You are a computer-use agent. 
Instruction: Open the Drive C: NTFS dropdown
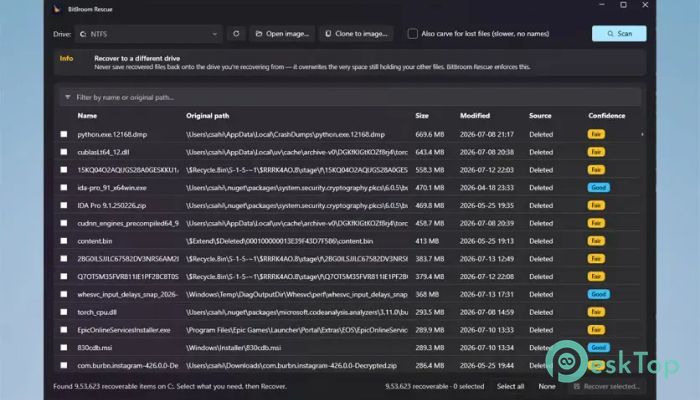pos(149,34)
